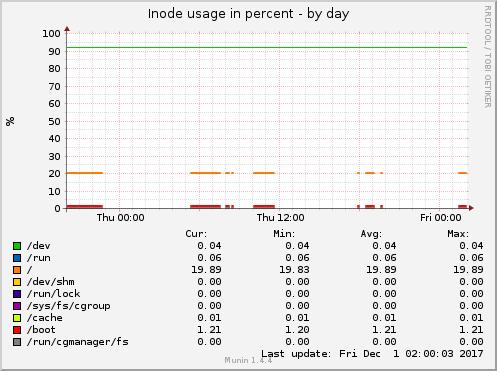Click the Thu 00:00 axis label
497x371 pixels.
[x=121, y=218]
